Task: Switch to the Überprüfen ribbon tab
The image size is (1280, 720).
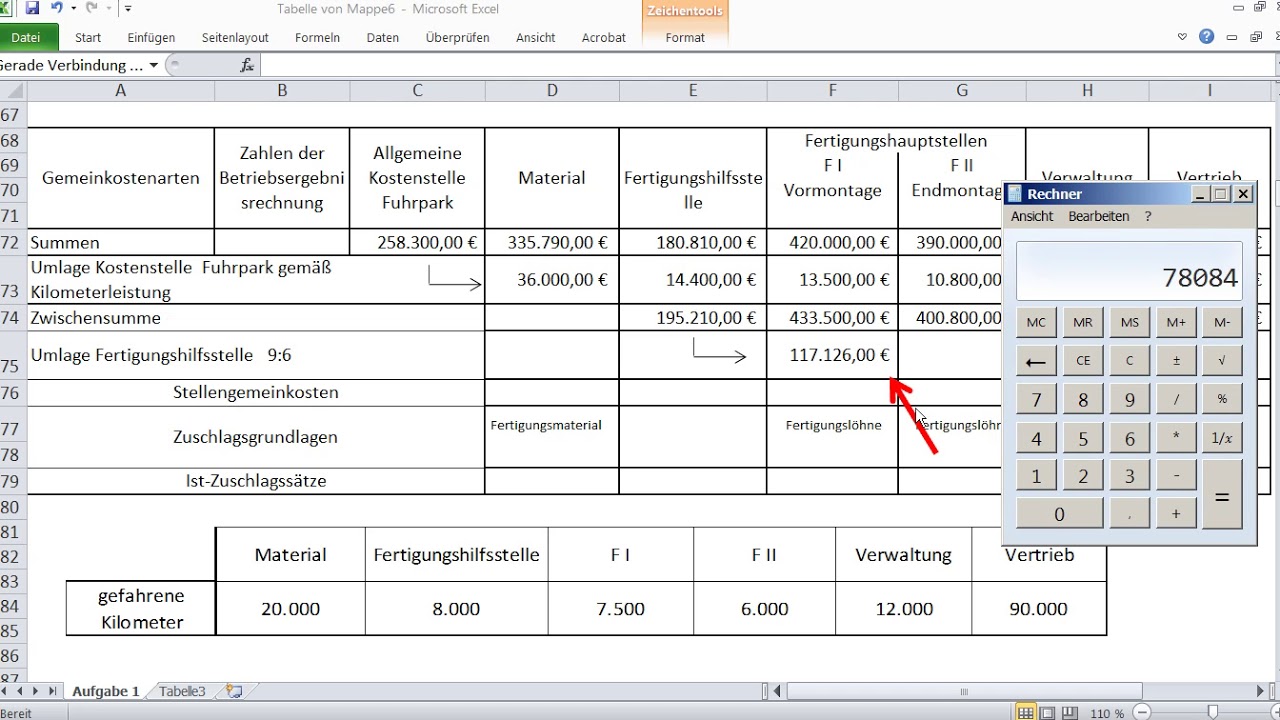Action: 457,38
